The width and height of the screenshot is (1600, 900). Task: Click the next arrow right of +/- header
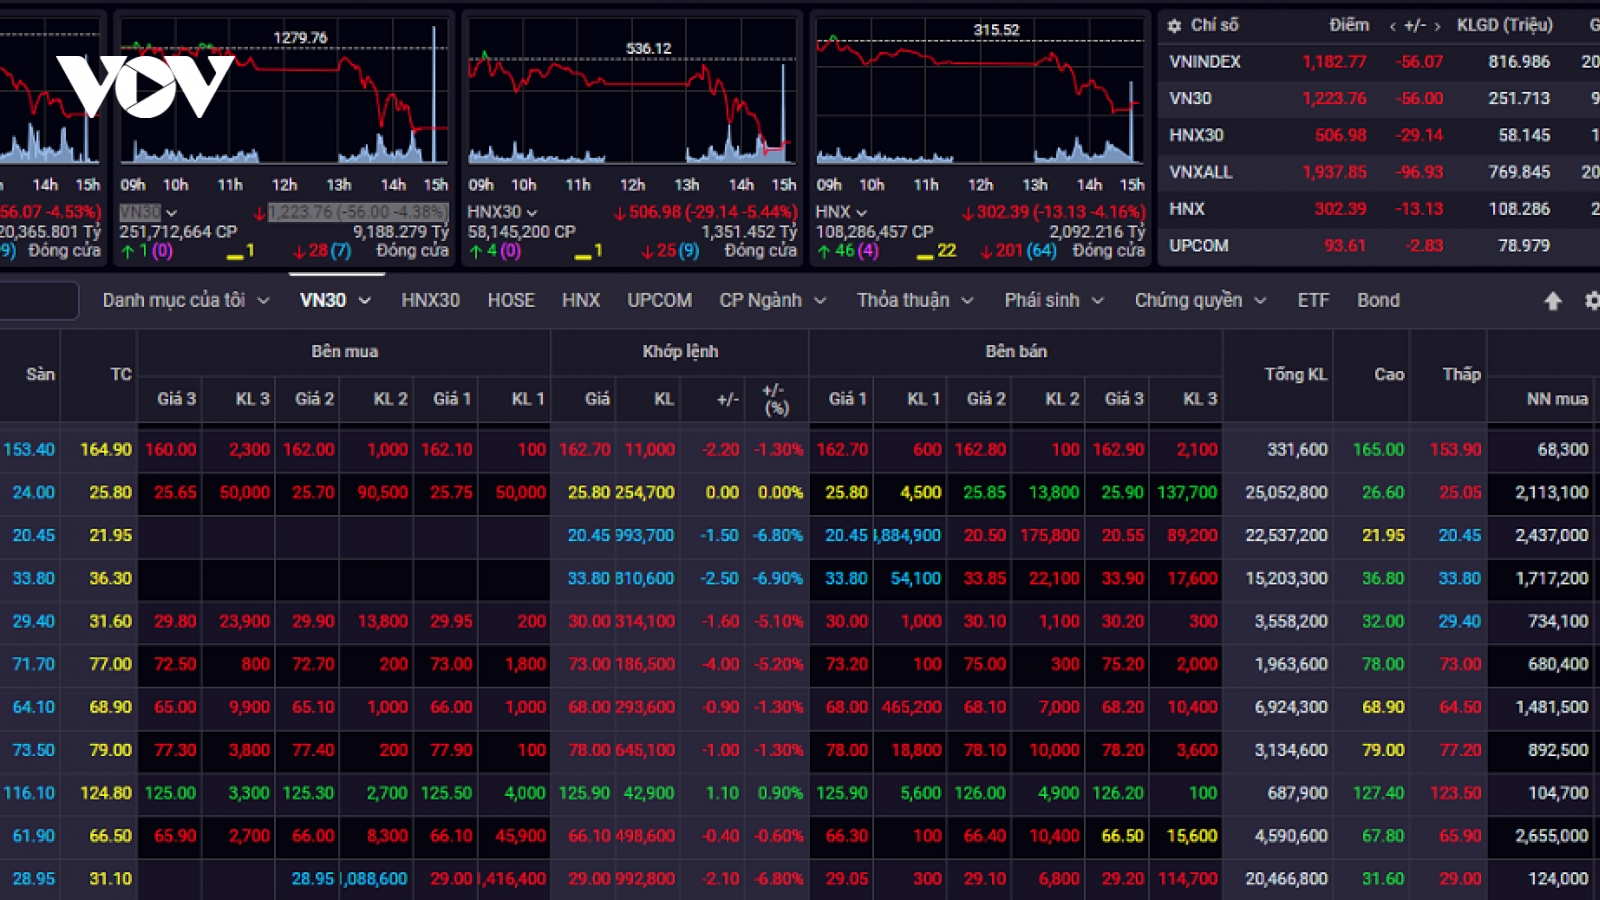(1437, 26)
